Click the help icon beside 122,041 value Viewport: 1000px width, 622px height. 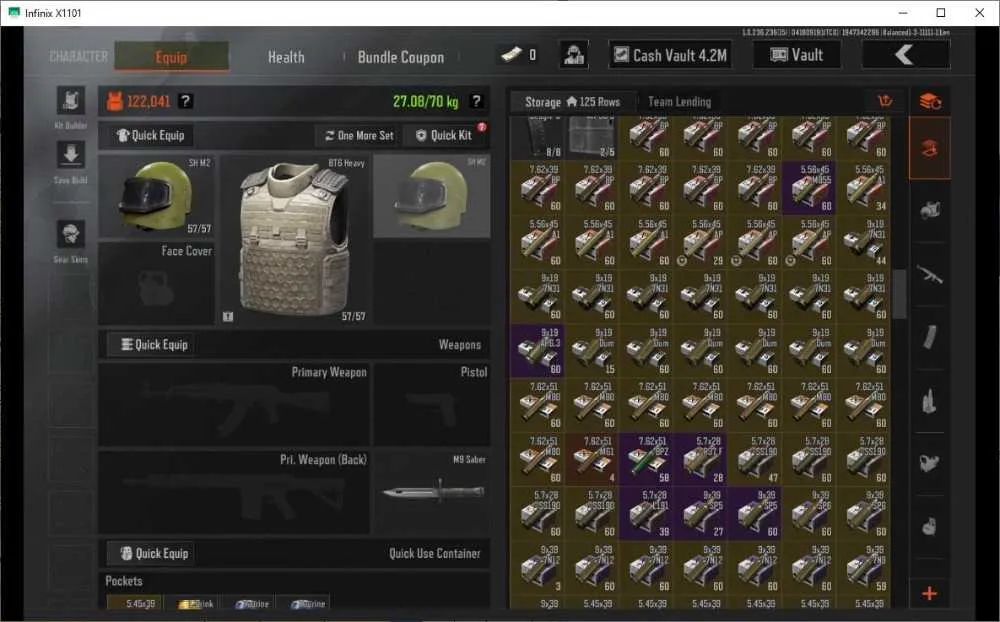point(185,101)
